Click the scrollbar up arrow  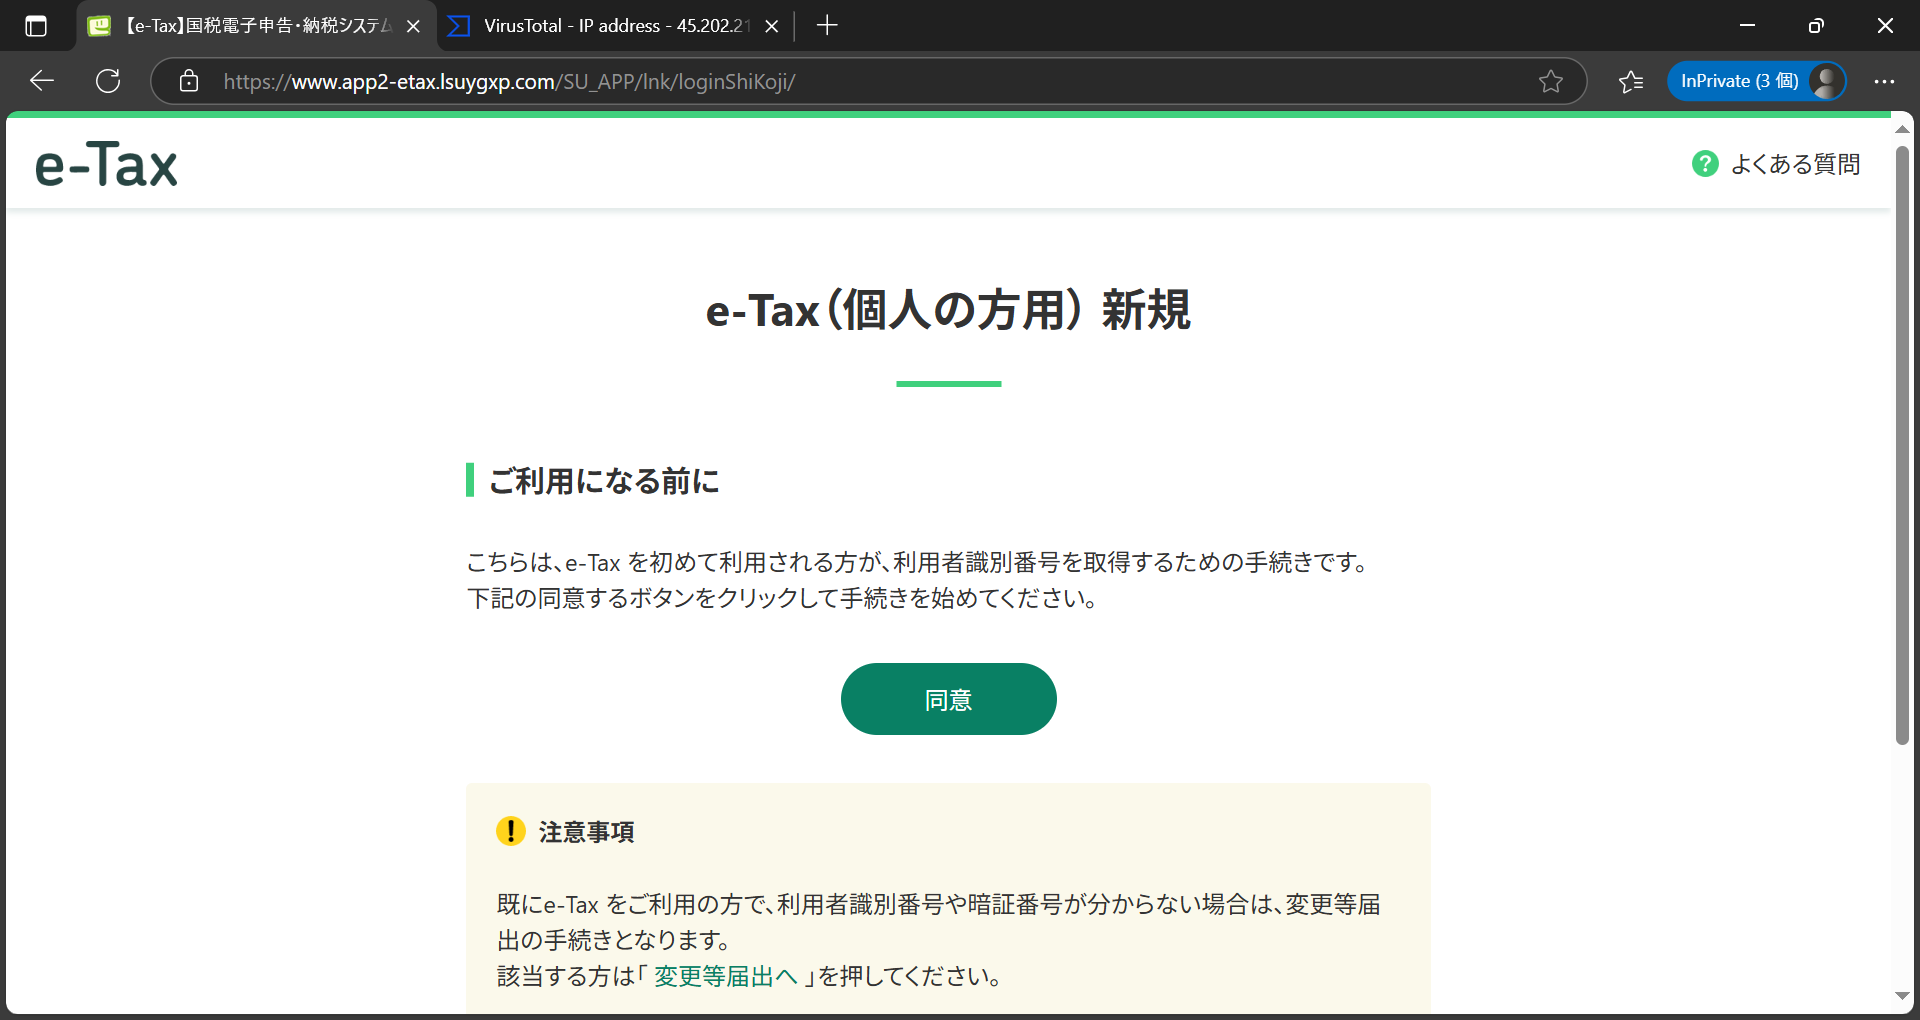pos(1902,129)
